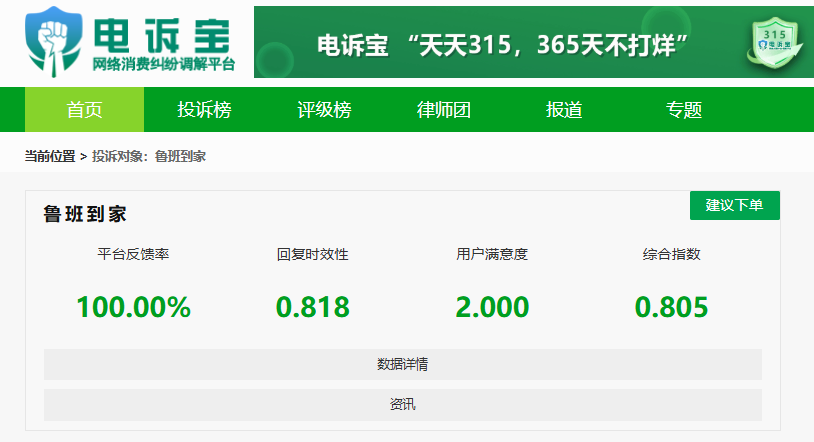814x442 pixels.
Task: Expand the 资讯 bar
Action: pyautogui.click(x=403, y=405)
